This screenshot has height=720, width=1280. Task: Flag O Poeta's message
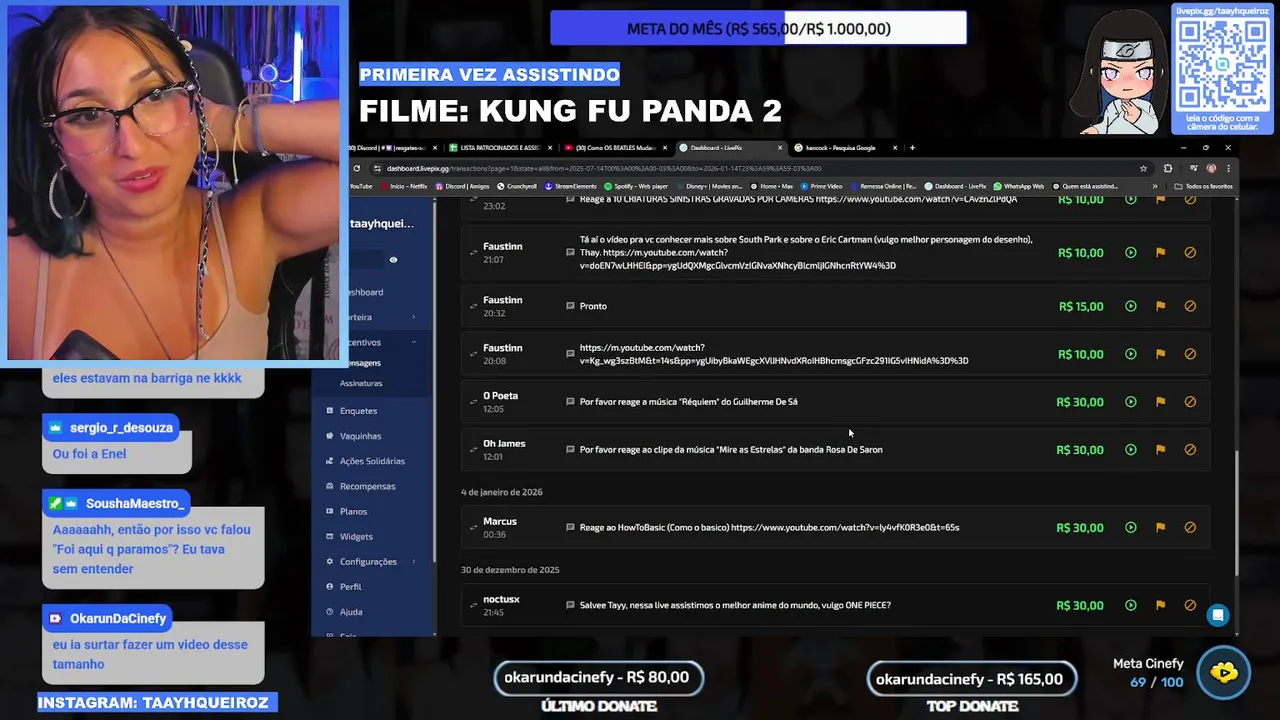1160,402
